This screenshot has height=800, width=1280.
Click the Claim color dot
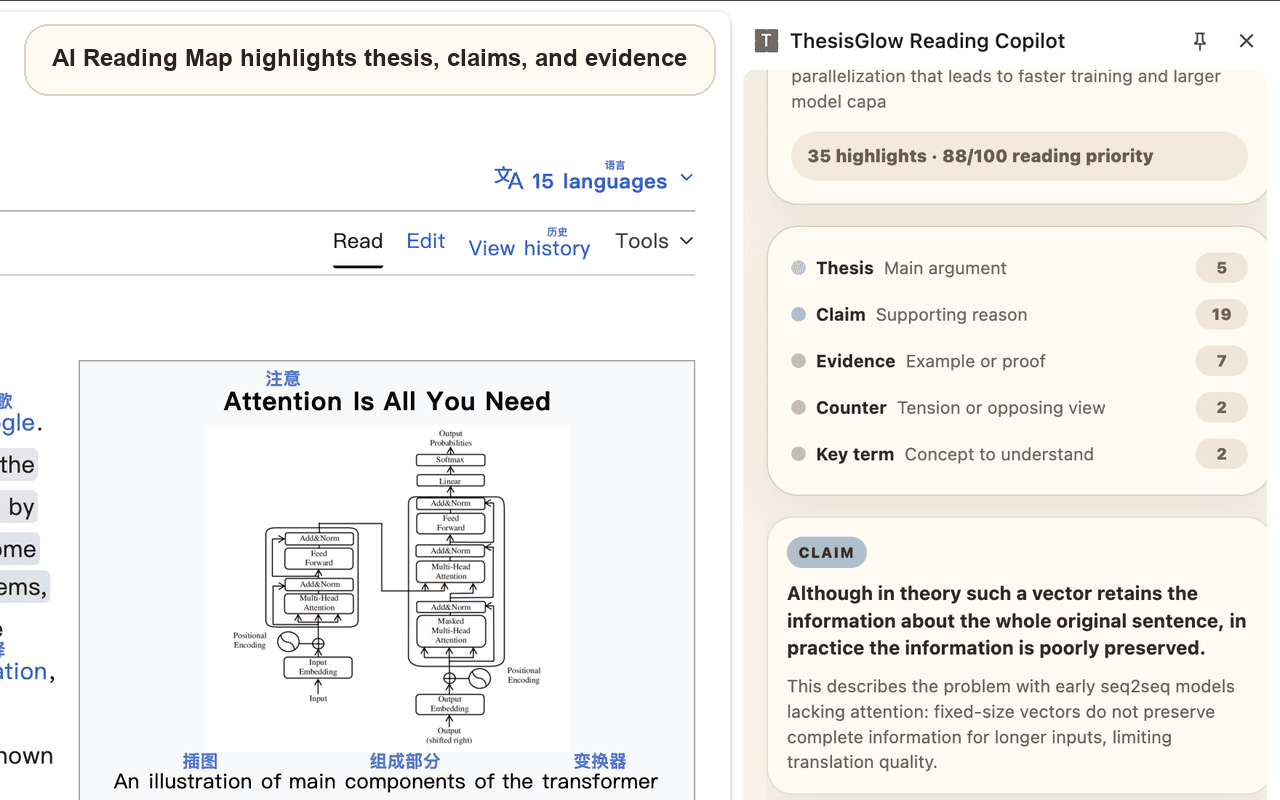(x=798, y=314)
